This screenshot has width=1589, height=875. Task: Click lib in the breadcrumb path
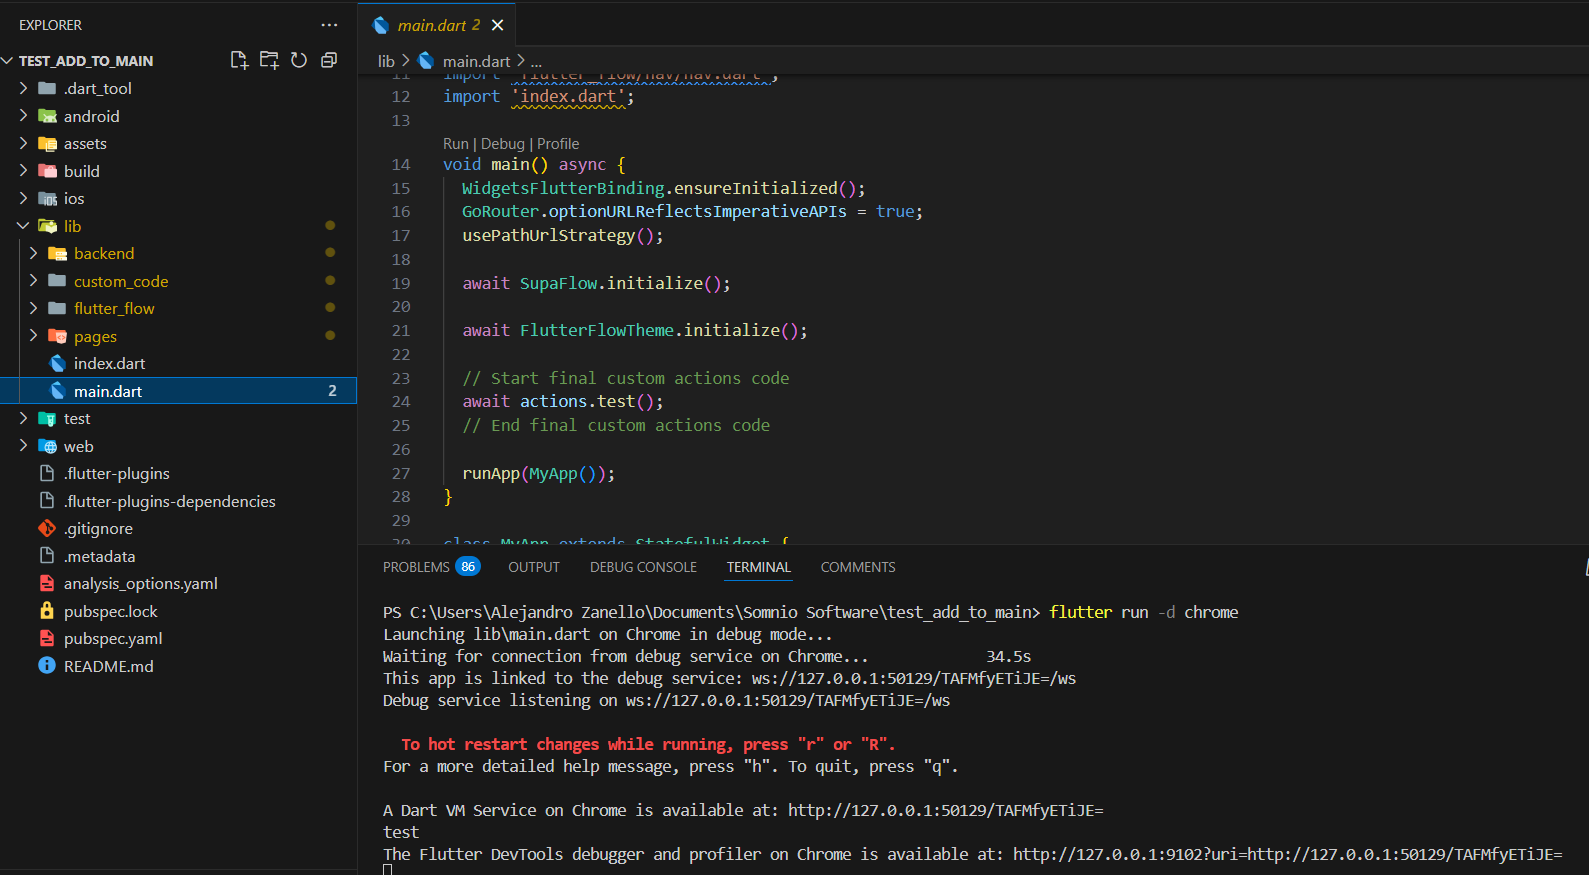tap(386, 61)
